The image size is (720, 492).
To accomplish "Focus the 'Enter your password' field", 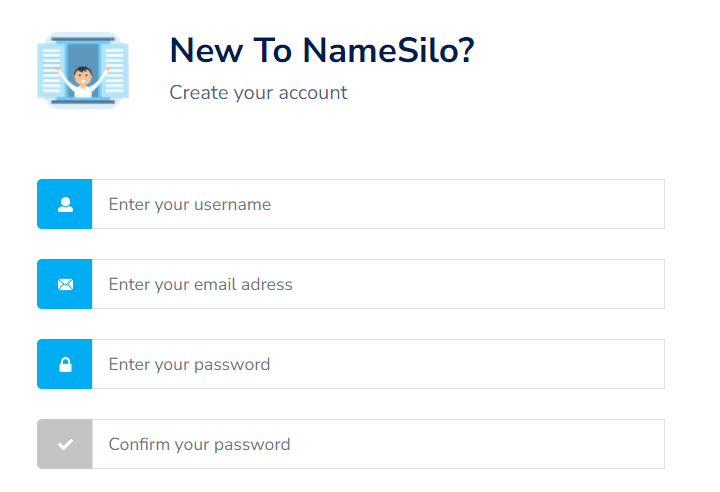I will coord(378,364).
